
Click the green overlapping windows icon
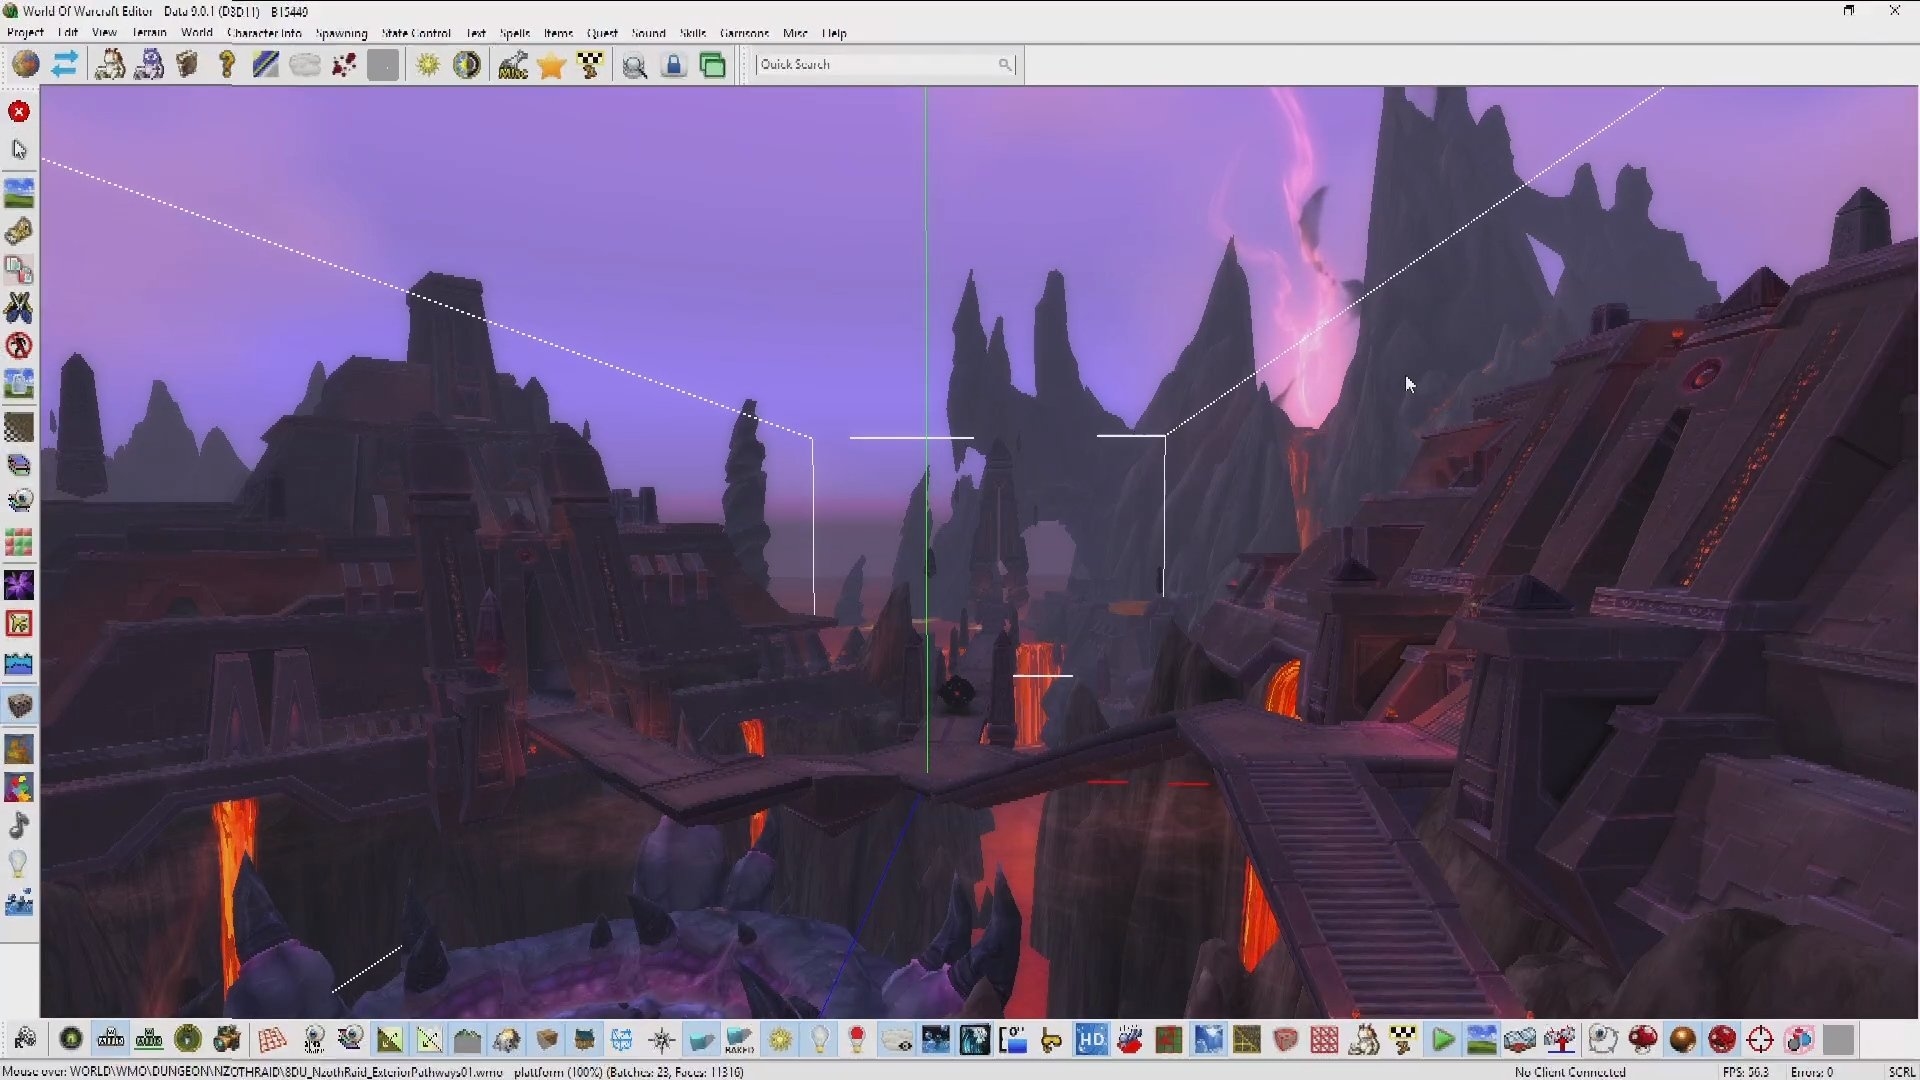(713, 65)
